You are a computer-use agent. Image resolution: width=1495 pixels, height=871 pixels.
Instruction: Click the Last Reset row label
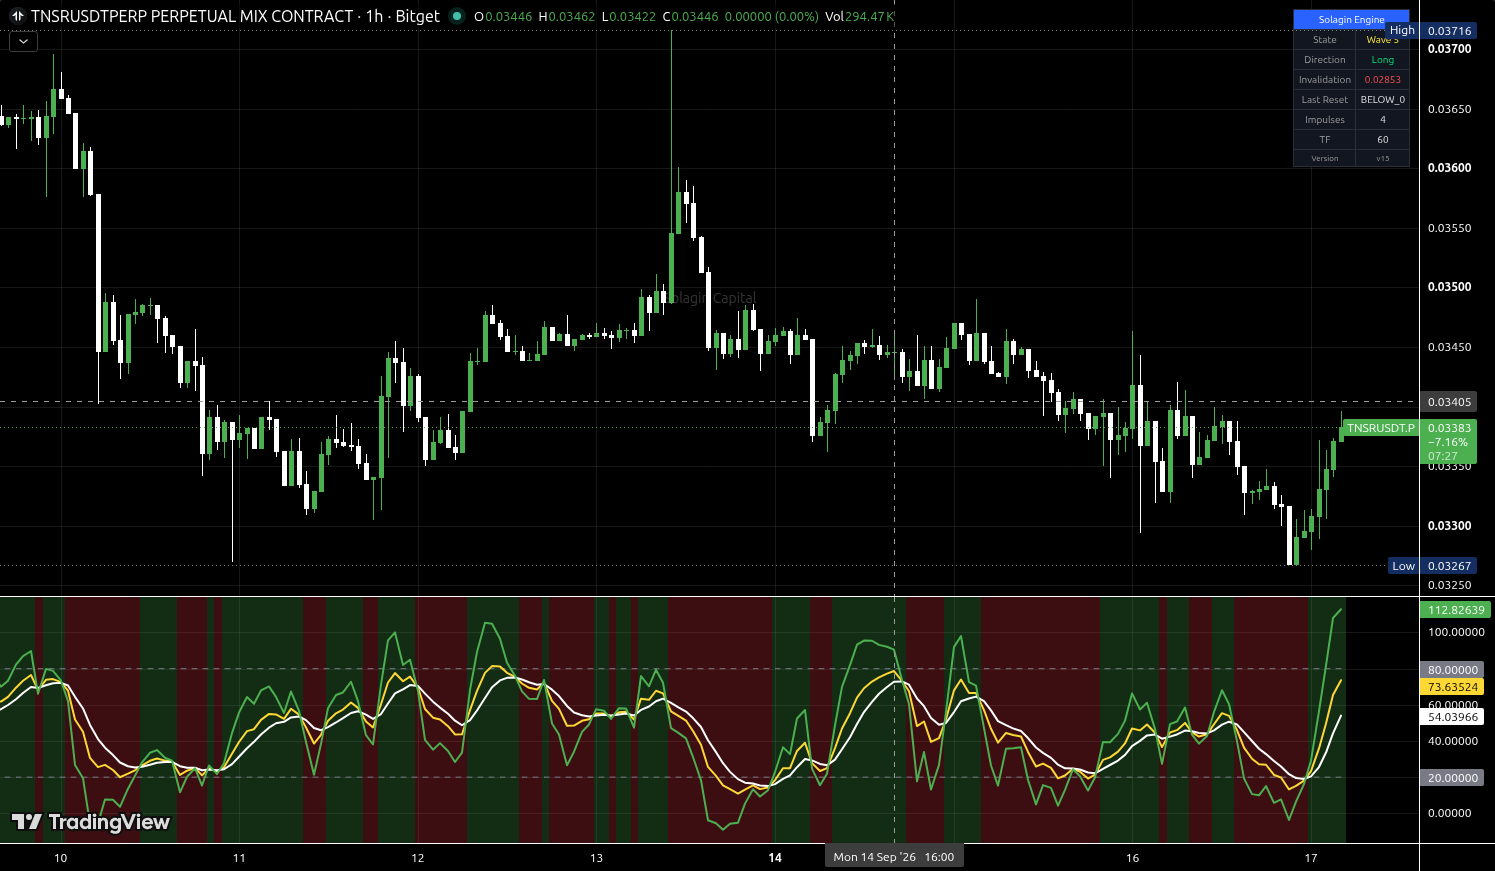click(1324, 100)
